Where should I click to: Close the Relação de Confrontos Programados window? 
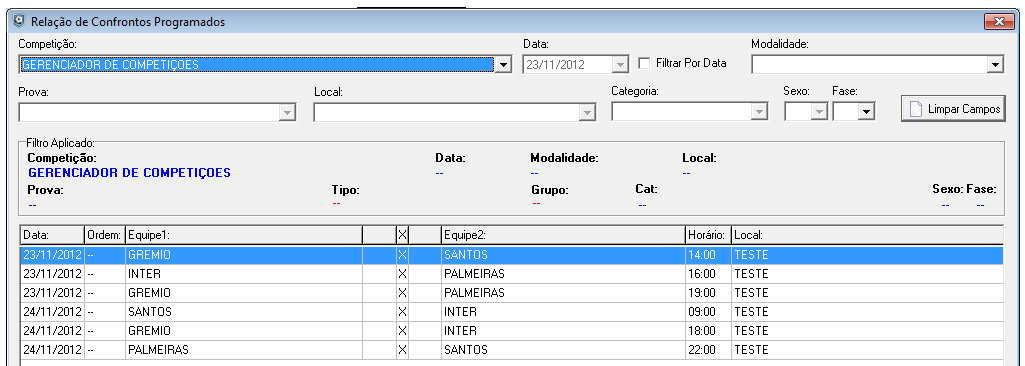tap(999, 22)
